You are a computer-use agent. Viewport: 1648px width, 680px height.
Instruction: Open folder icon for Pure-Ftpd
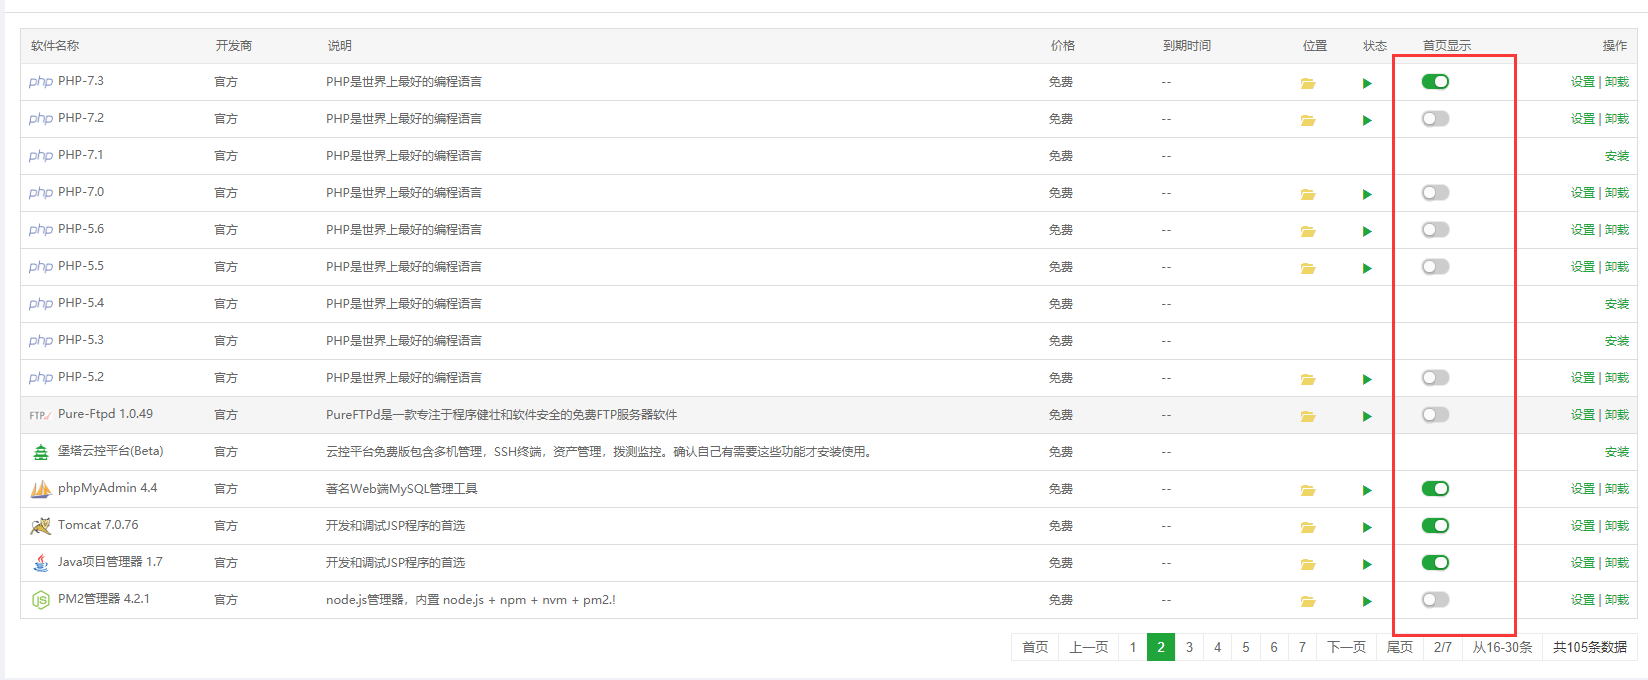point(1308,416)
